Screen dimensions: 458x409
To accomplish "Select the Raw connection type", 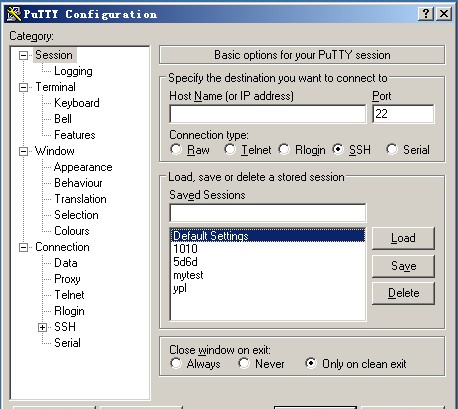I will tap(176, 149).
